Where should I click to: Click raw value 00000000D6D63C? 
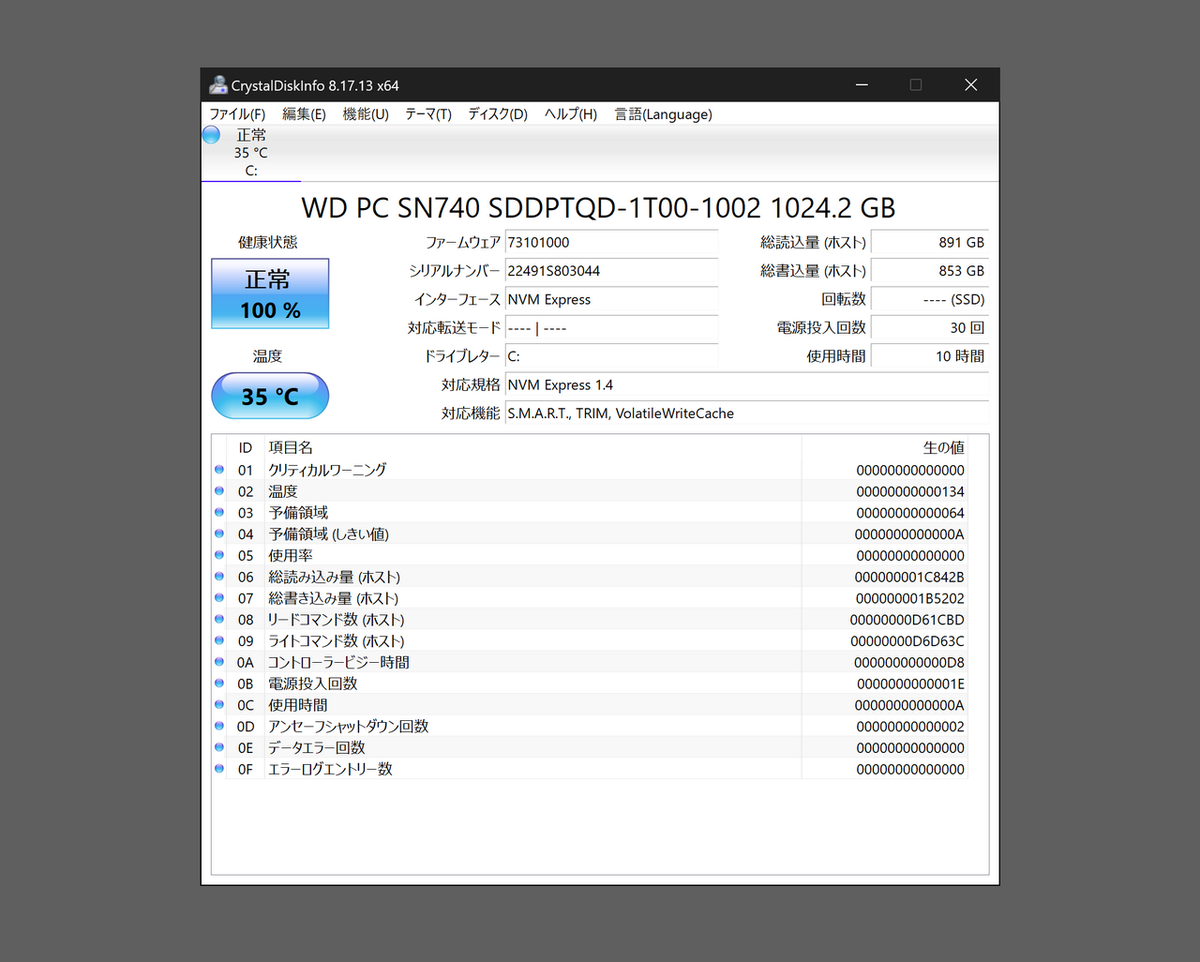907,641
